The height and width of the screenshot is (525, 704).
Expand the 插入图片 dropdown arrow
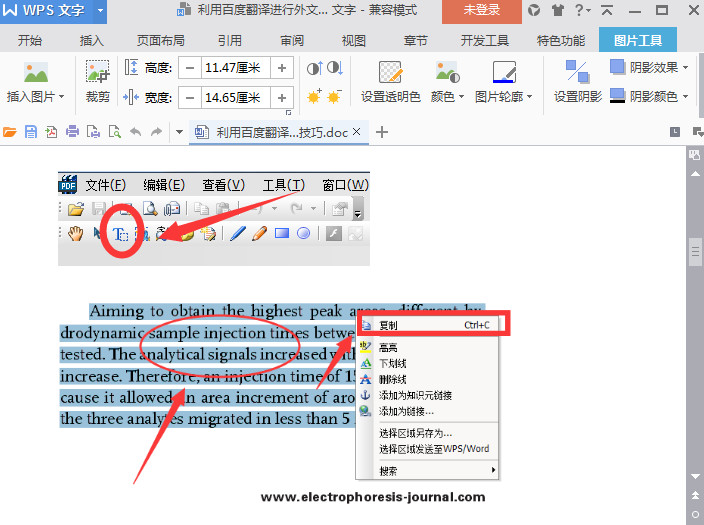(x=62, y=97)
